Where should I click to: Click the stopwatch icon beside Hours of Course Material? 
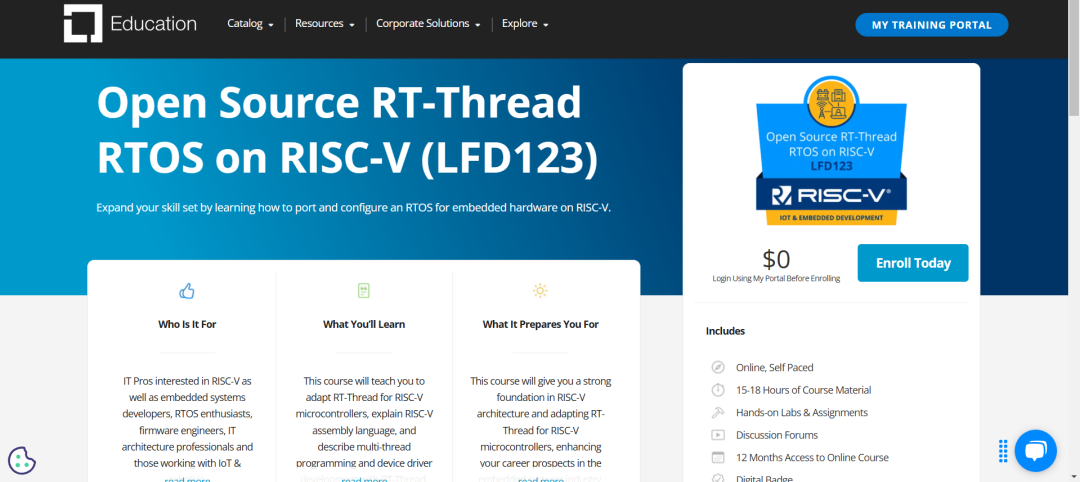point(718,390)
